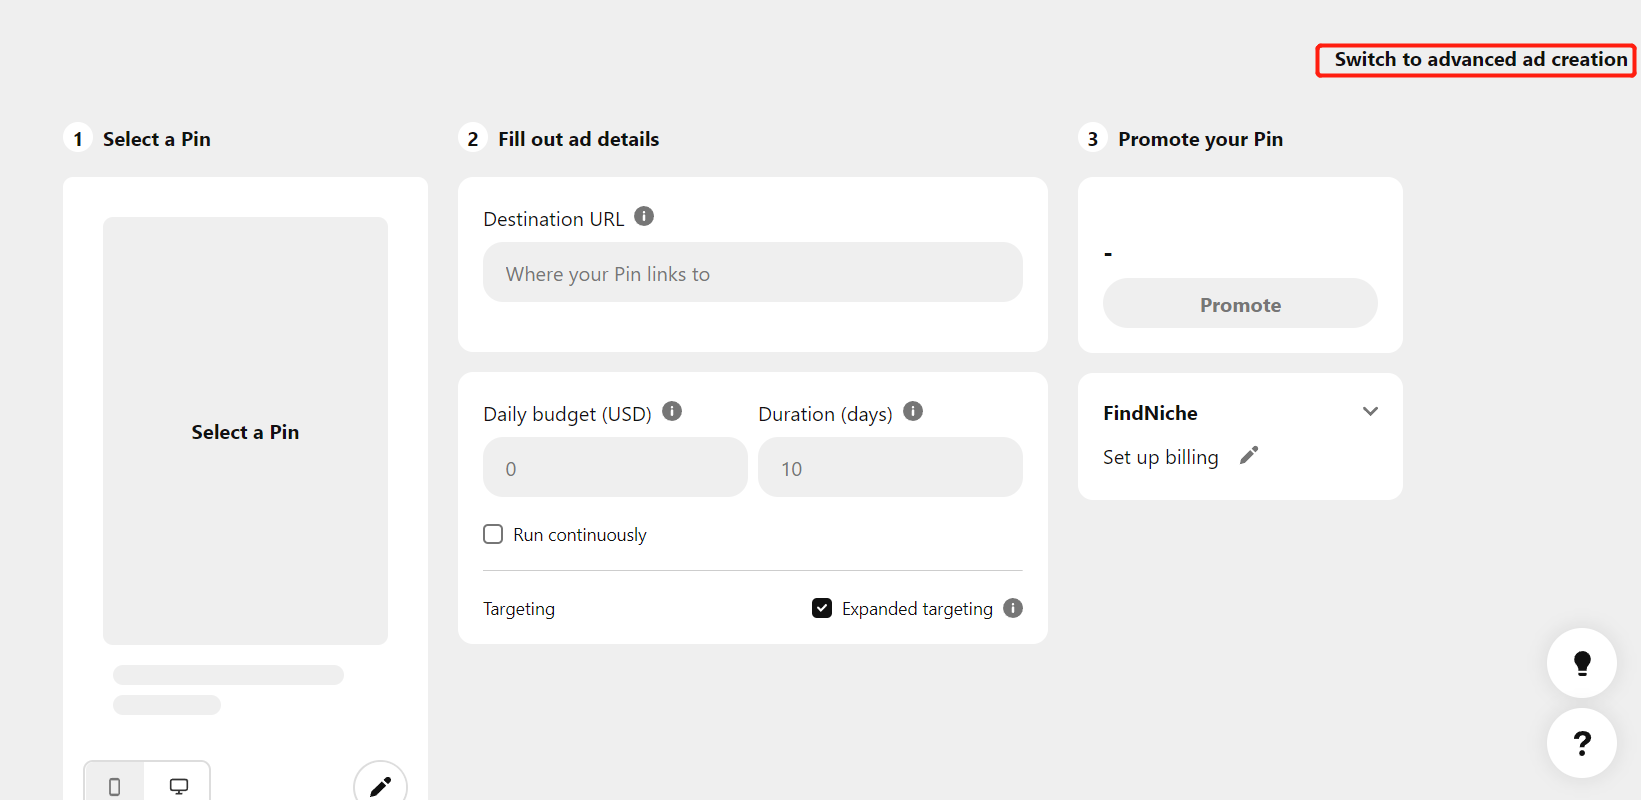Click the Destination URL info icon
1641x800 pixels.
(x=644, y=216)
